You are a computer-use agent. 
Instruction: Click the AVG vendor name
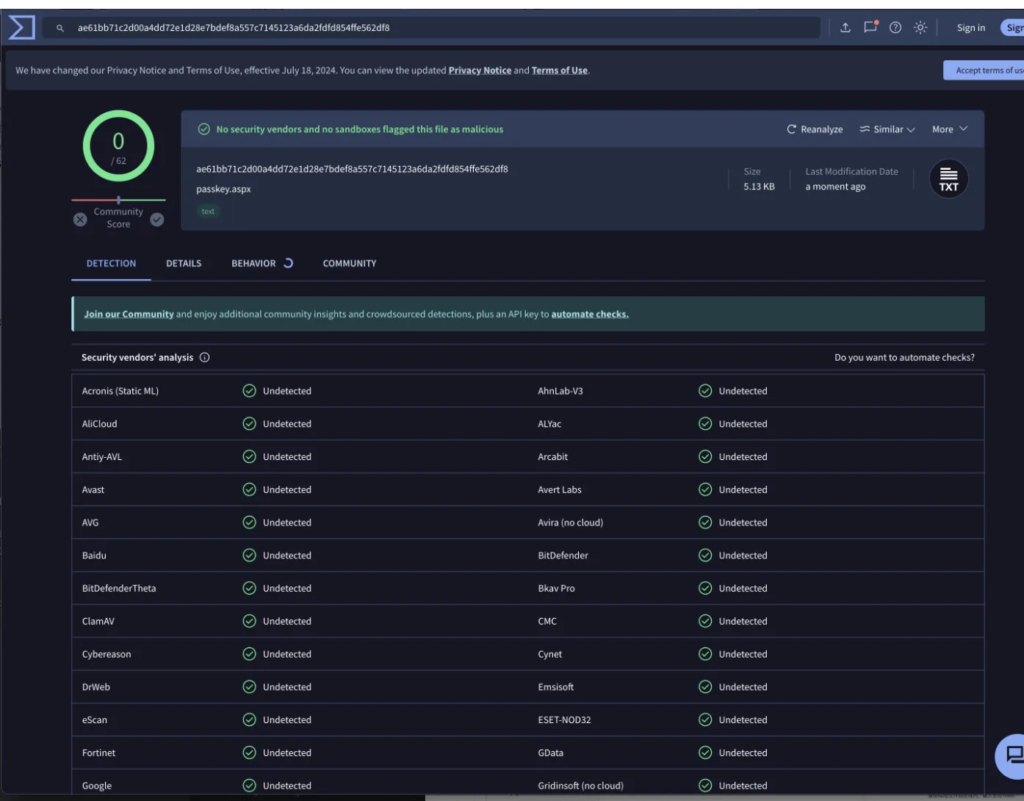90,522
